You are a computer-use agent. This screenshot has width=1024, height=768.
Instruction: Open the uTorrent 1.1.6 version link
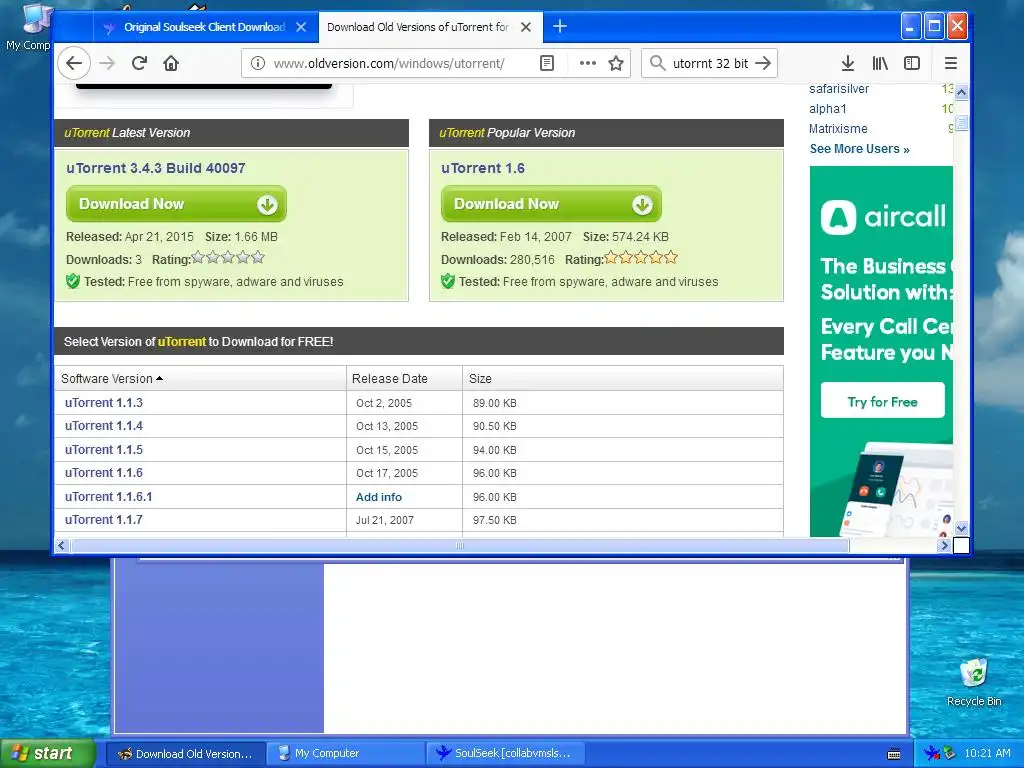click(x=104, y=473)
